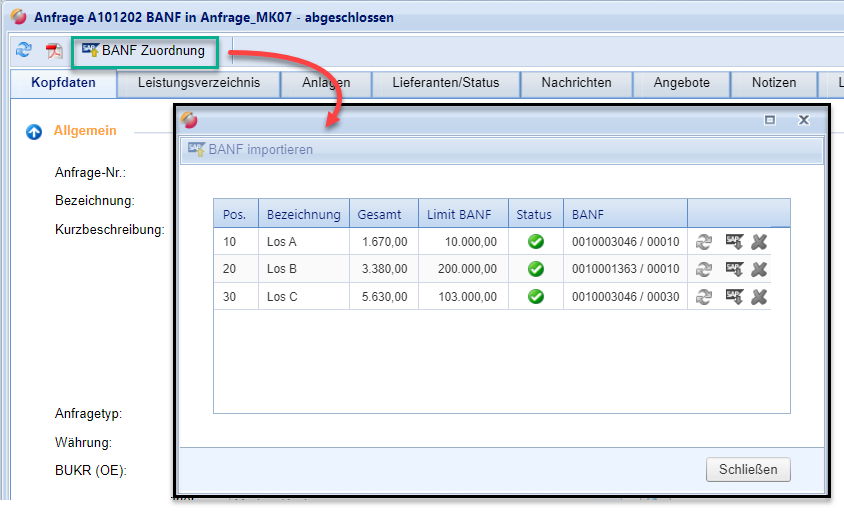
Task: Remove BANF assignment of Los A
Action: [x=759, y=241]
